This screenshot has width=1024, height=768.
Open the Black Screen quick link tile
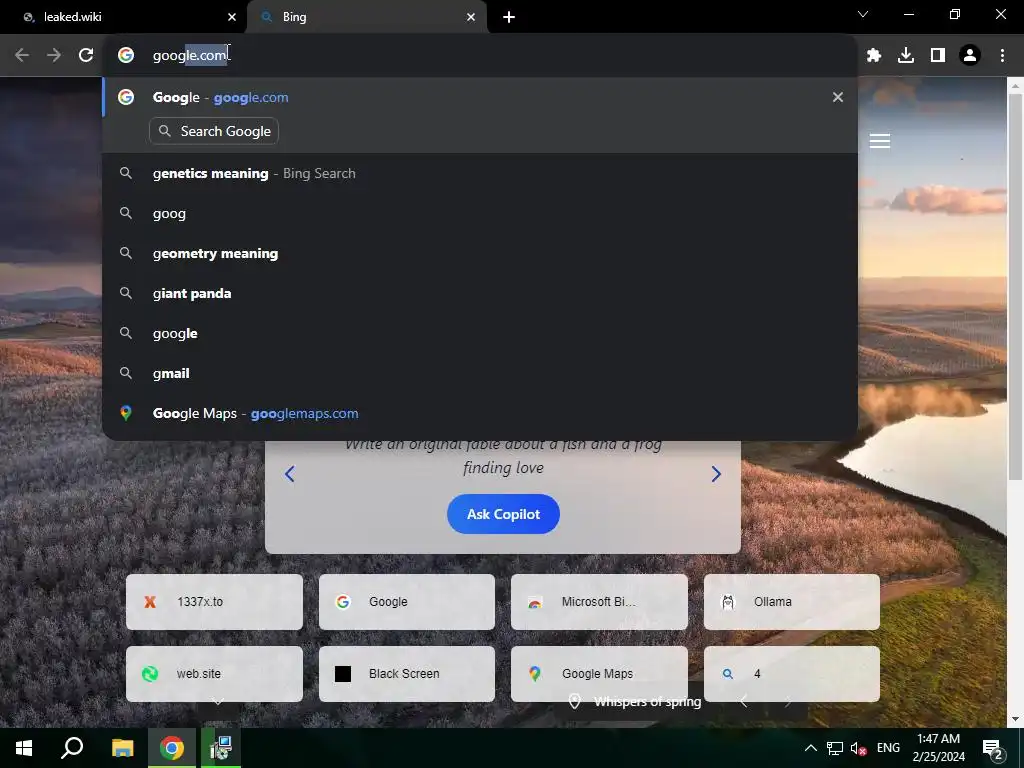click(407, 674)
